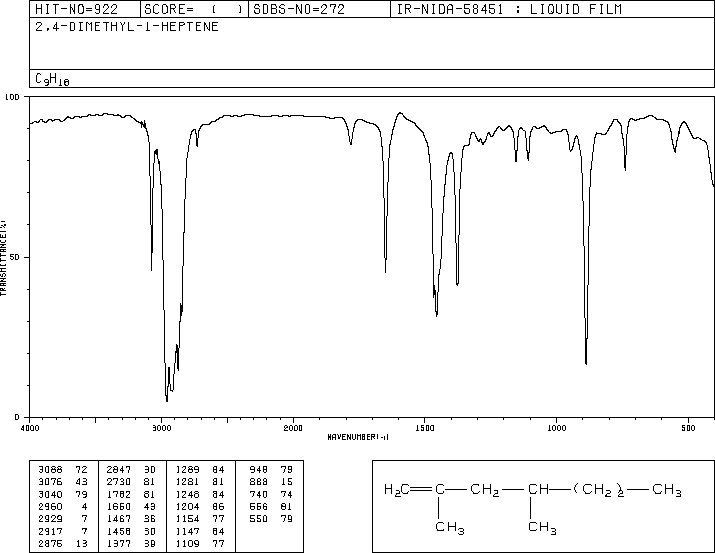Click the 2929 wavenumber in the peak table
This screenshot has height=553, width=715.
pos(50,519)
